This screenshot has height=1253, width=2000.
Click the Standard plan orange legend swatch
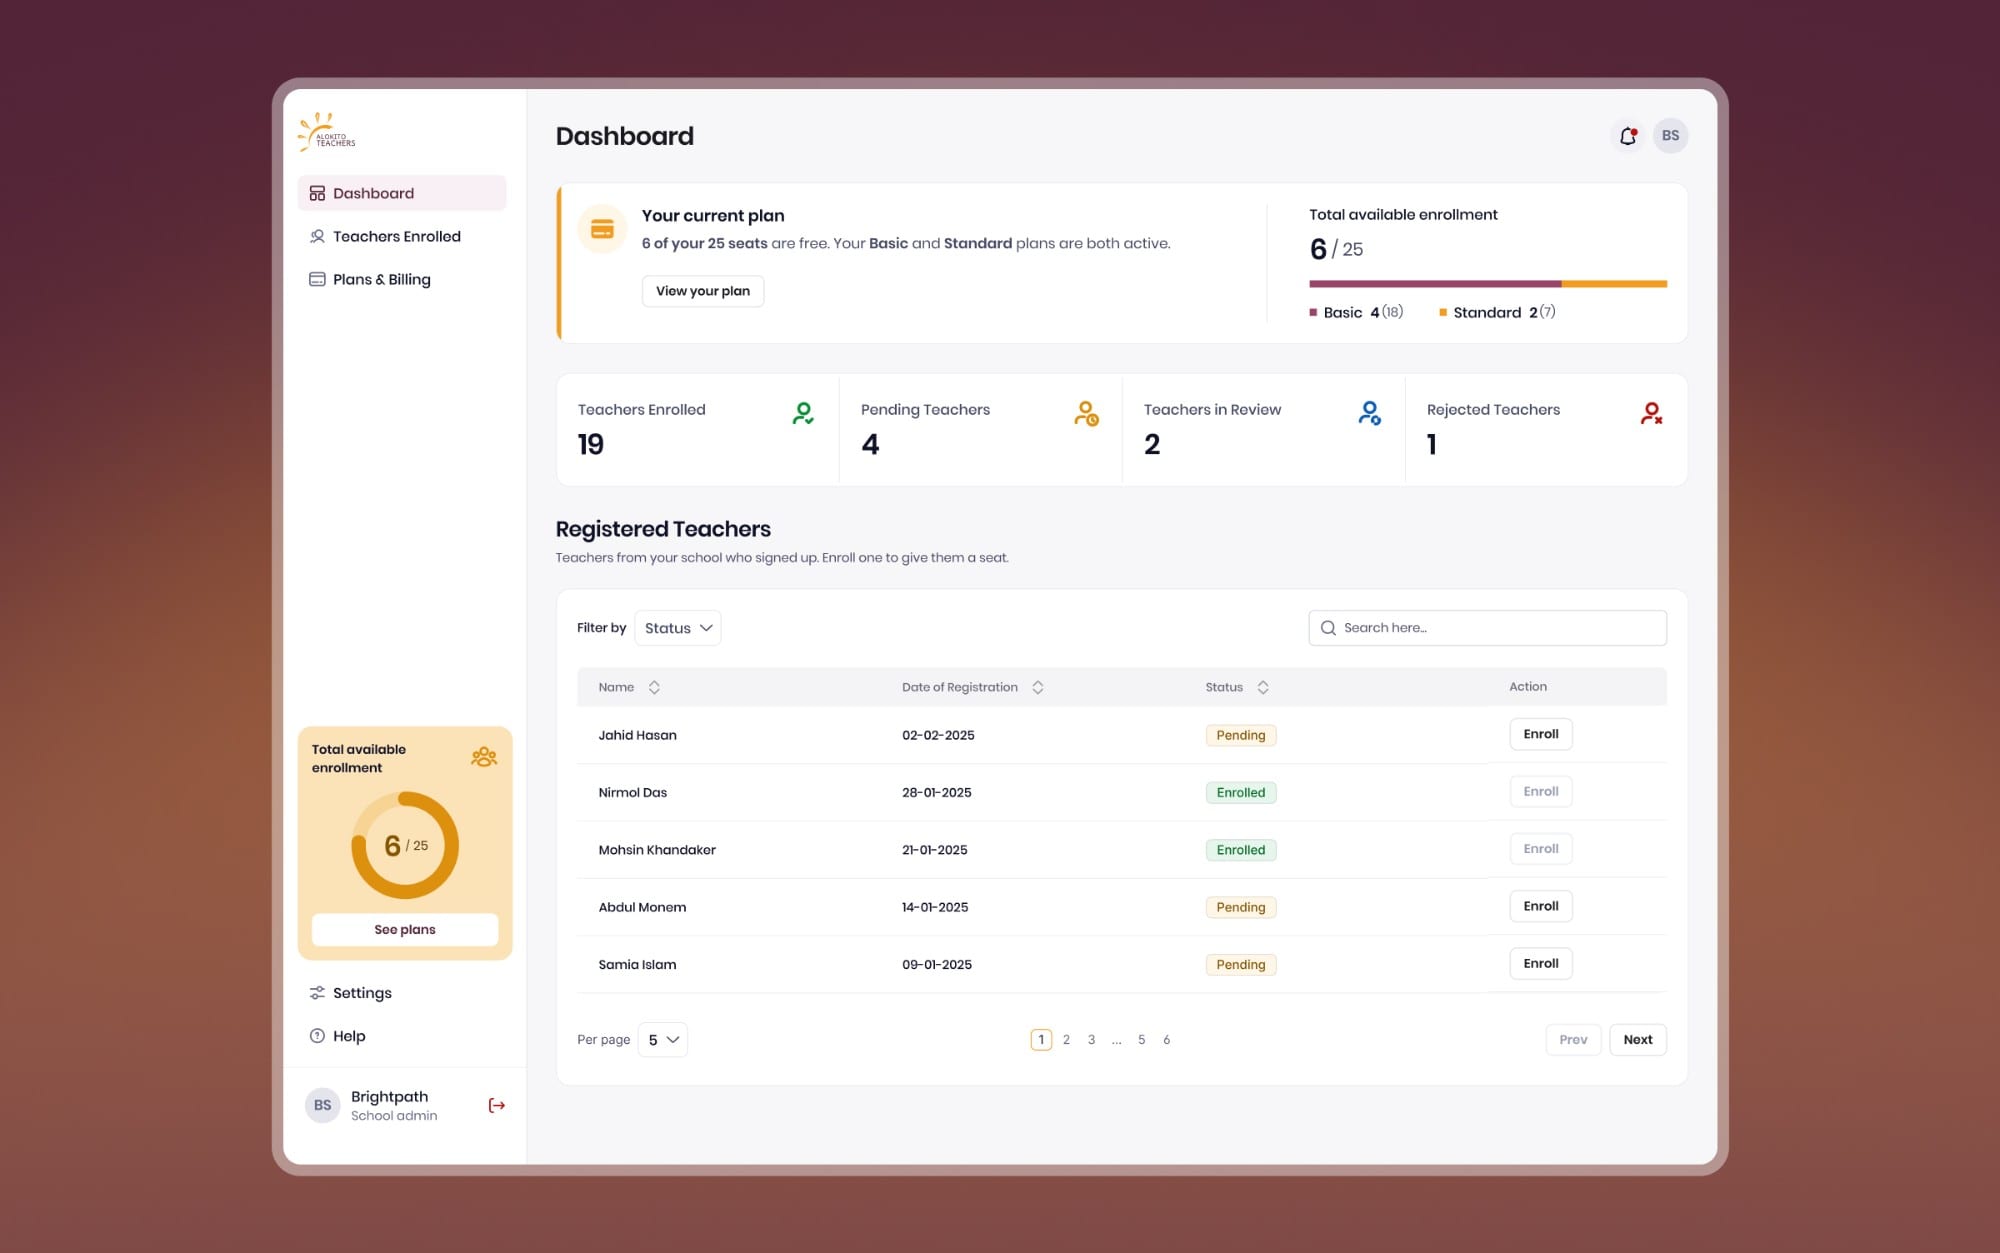(x=1443, y=313)
